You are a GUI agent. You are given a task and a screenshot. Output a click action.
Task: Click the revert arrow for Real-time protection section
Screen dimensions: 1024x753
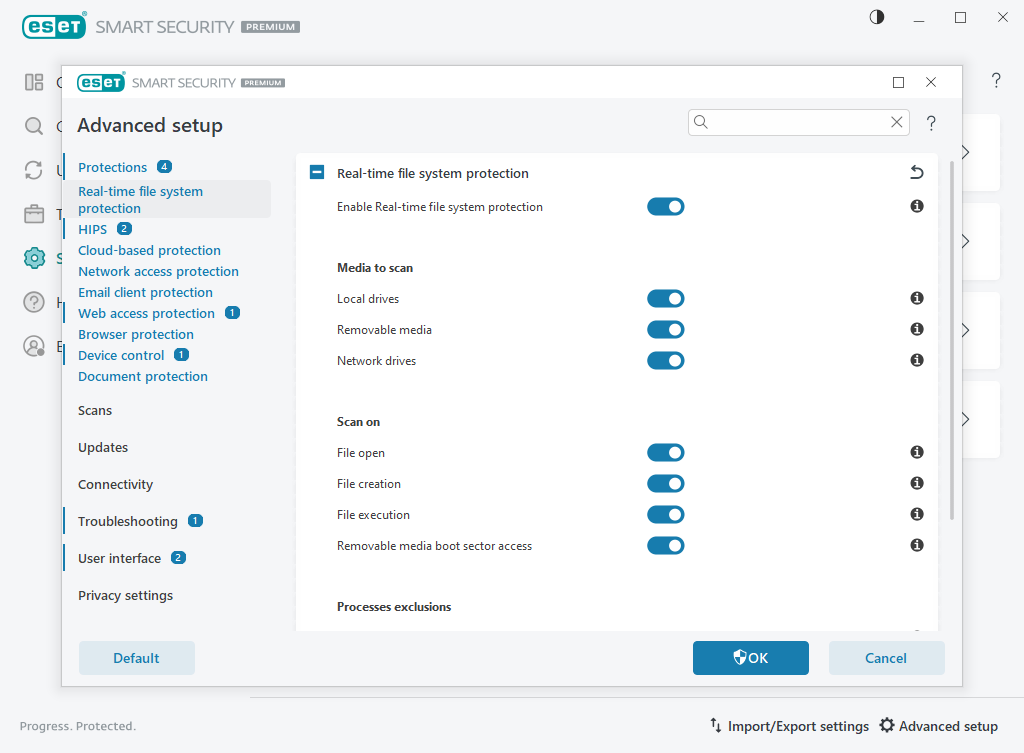pos(916,173)
